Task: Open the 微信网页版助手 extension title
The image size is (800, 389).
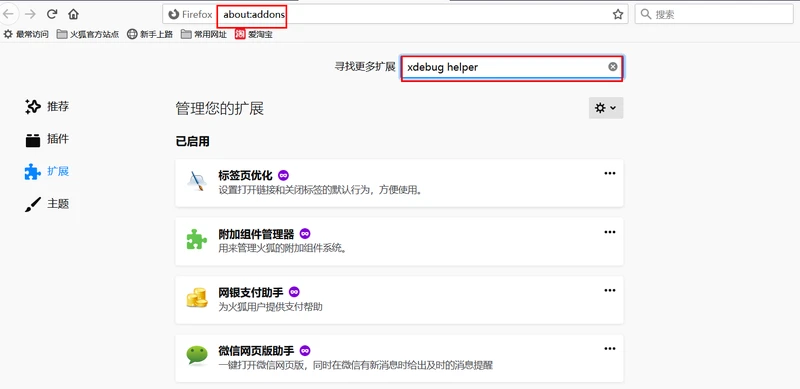Action: coord(256,351)
